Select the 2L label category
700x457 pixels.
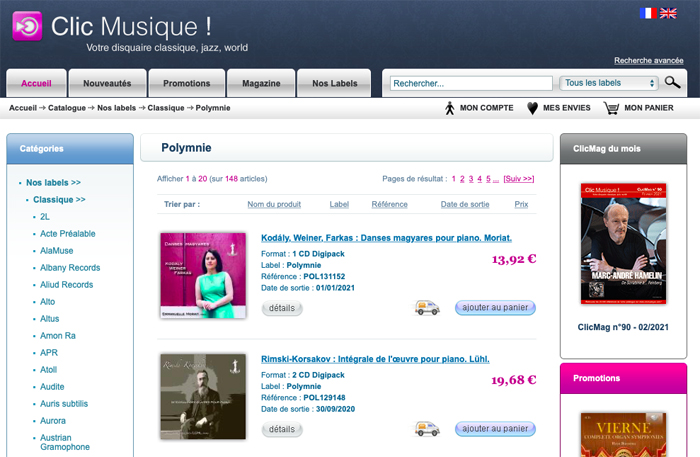[x=45, y=216]
